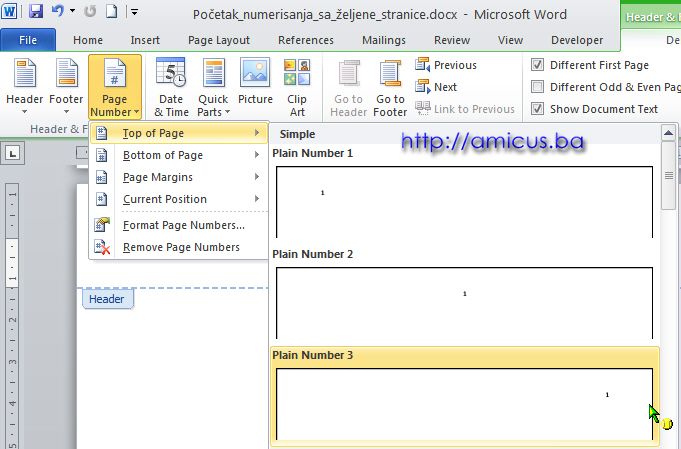Screen dimensions: 681x449
Task: Choose Remove Page Numbers
Action: (x=179, y=247)
